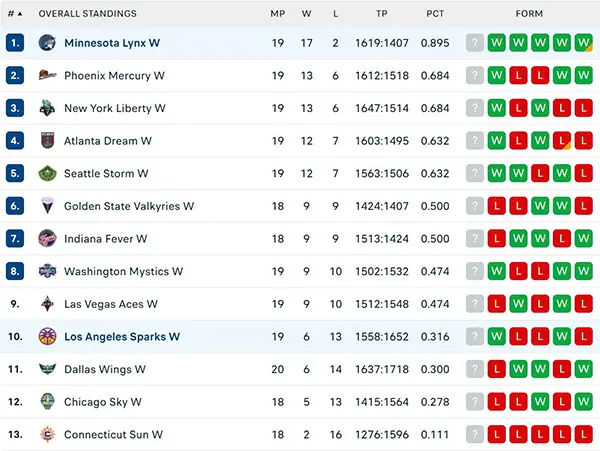The image size is (600, 451).
Task: Click rank badge 4 for Atlanta Dream
Action: [15, 140]
